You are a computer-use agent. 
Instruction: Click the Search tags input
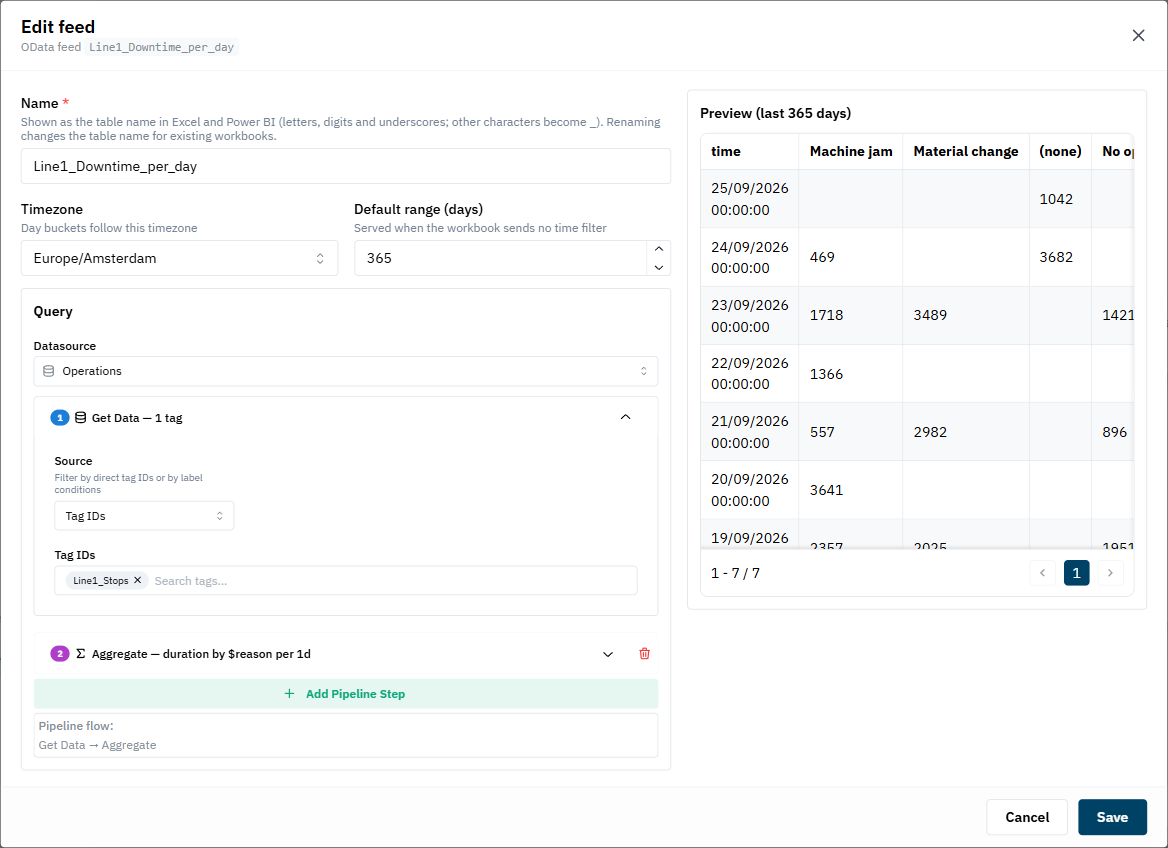pos(393,580)
